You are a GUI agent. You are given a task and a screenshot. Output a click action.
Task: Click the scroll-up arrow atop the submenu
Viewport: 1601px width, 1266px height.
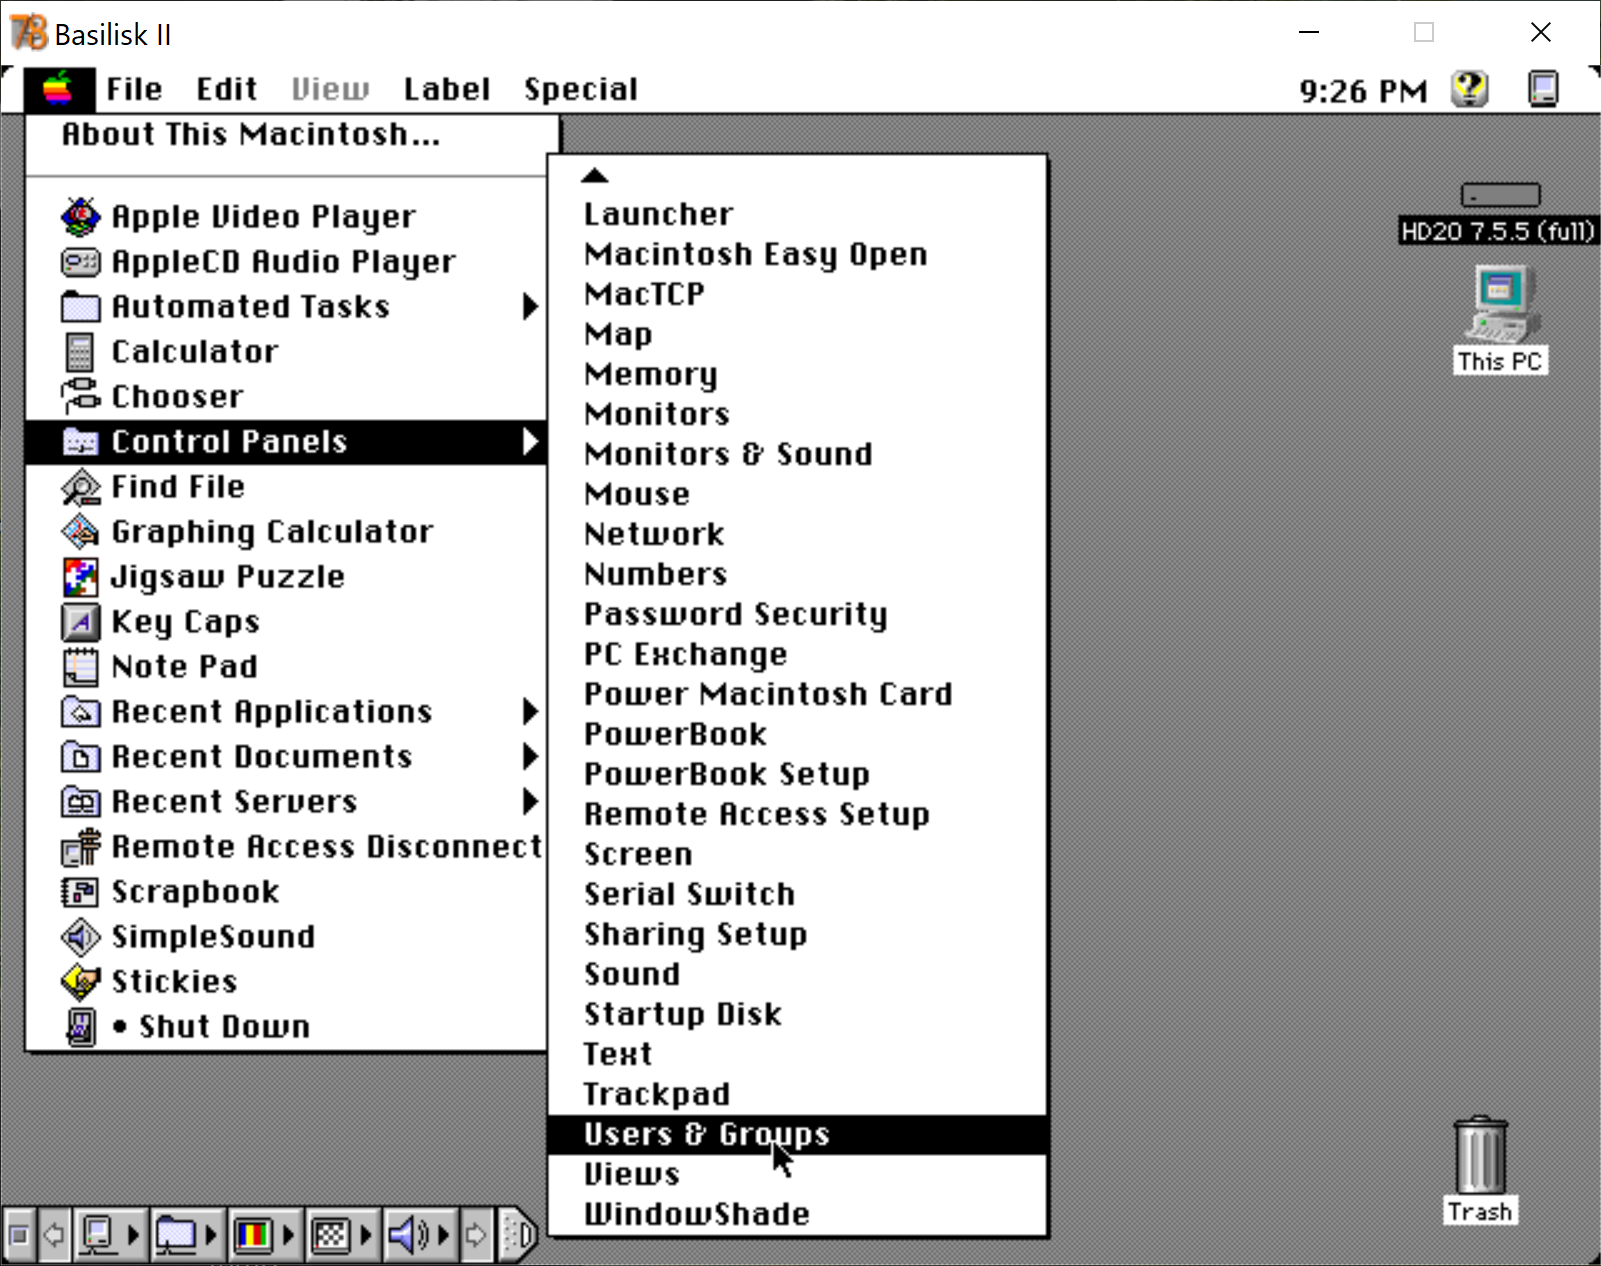(594, 176)
